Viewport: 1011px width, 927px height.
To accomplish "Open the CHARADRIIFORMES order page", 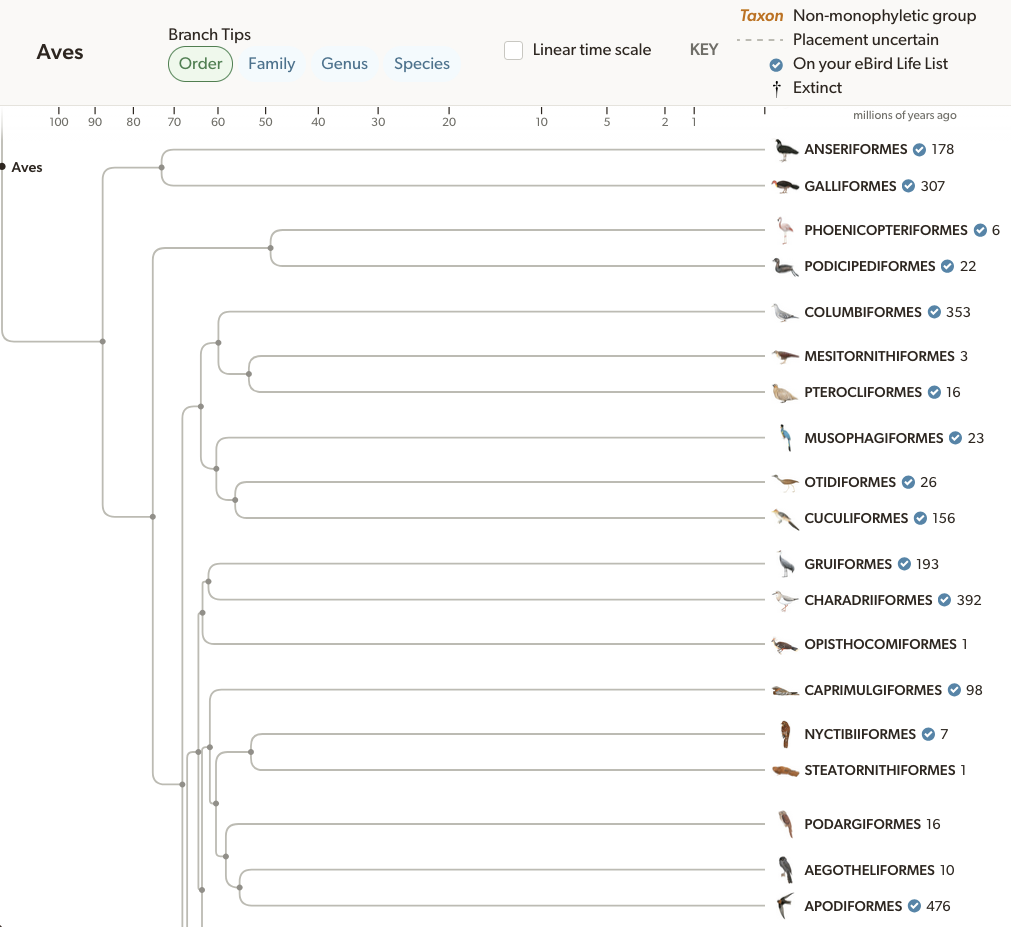I will click(x=868, y=599).
